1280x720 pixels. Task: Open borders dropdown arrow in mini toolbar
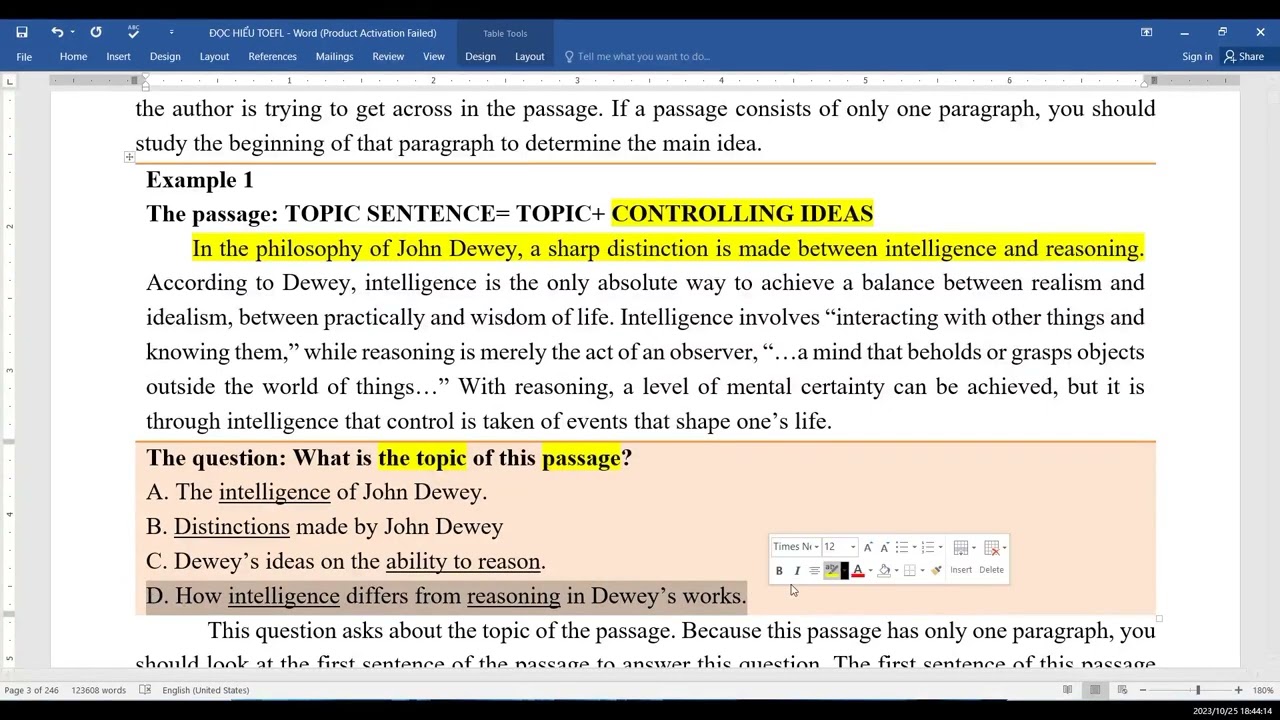(x=922, y=571)
